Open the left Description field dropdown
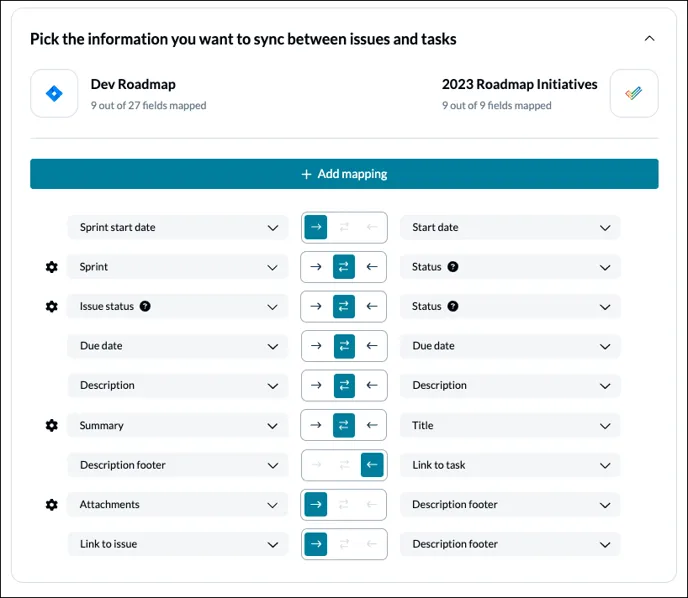This screenshot has width=688, height=598. click(x=178, y=385)
